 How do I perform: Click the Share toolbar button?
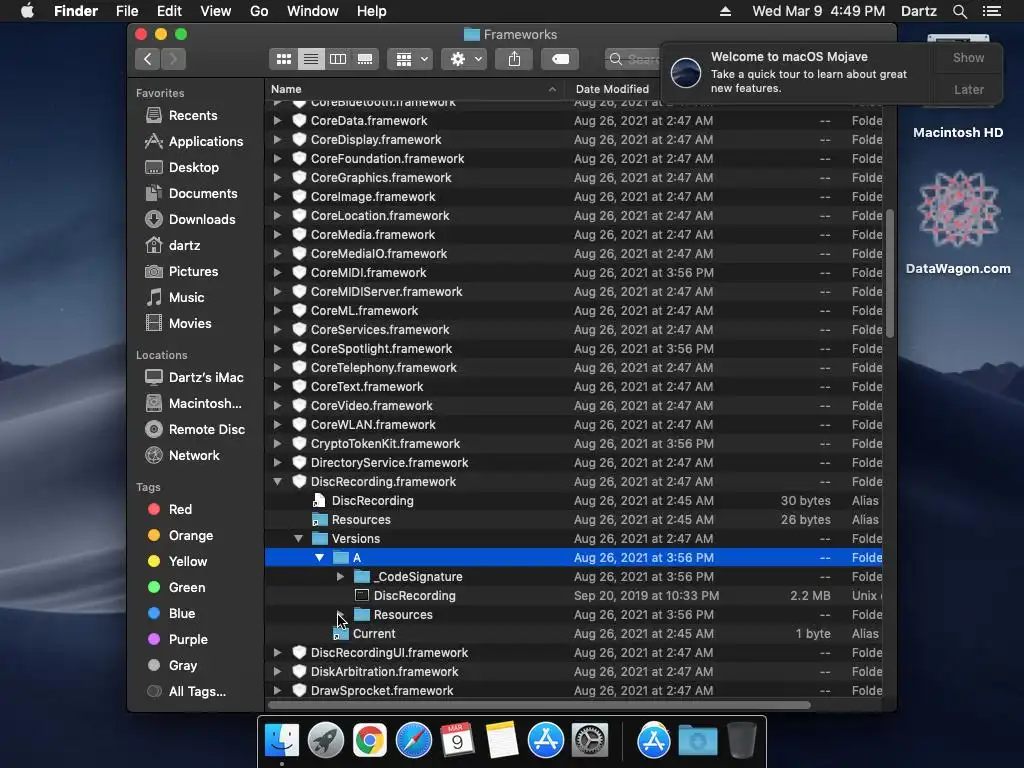click(515, 59)
